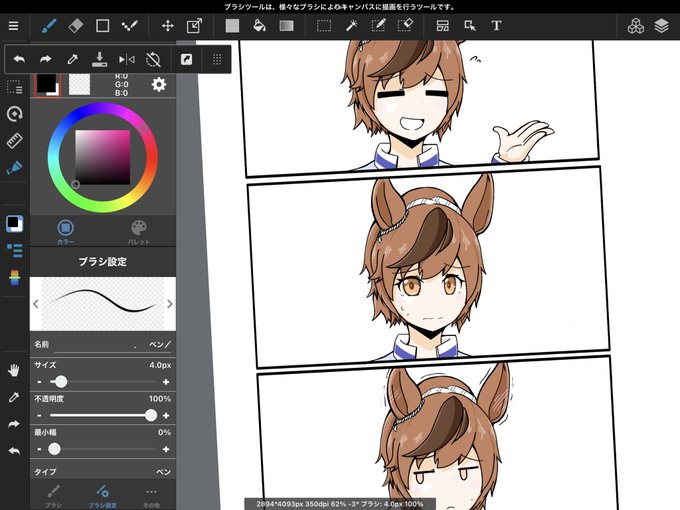Image resolution: width=680 pixels, height=510 pixels.
Task: Open the ブラシ設定 bottom tab
Action: [103, 497]
